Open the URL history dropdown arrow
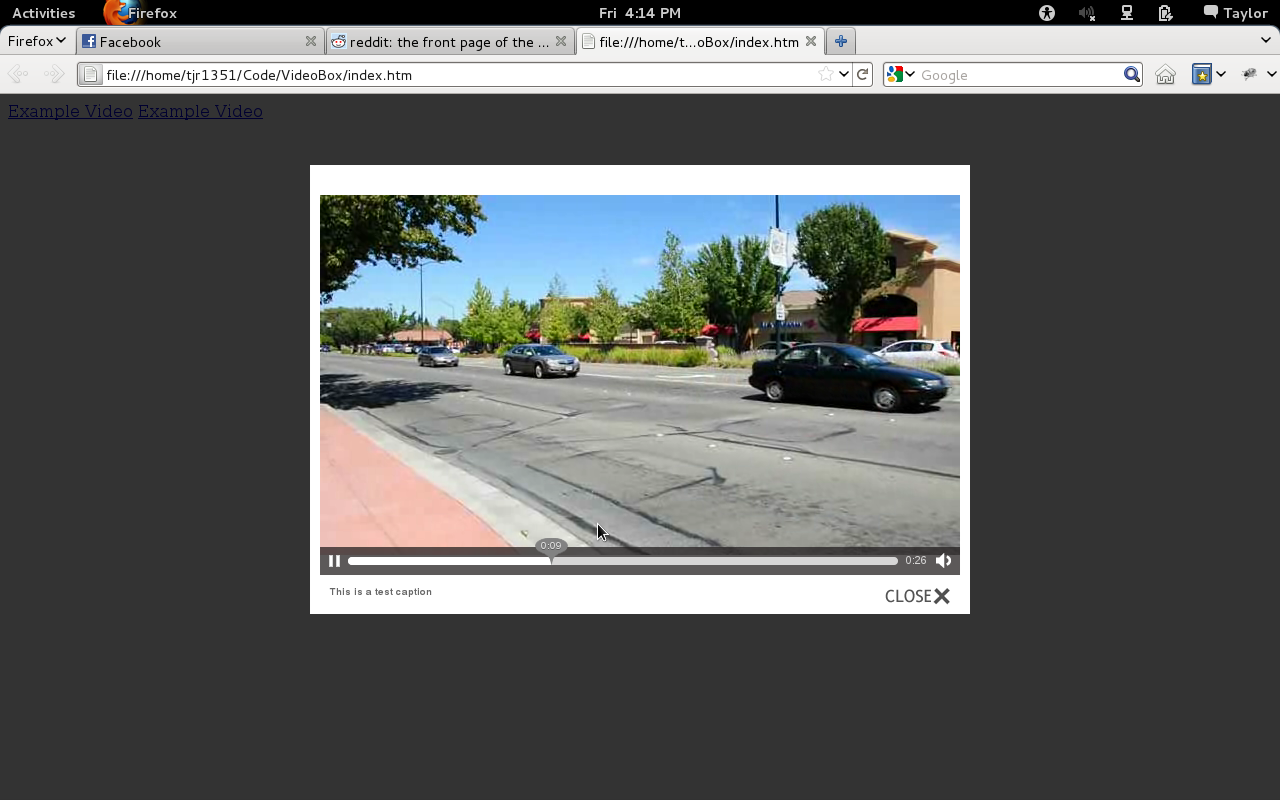The image size is (1280, 800). [844, 74]
